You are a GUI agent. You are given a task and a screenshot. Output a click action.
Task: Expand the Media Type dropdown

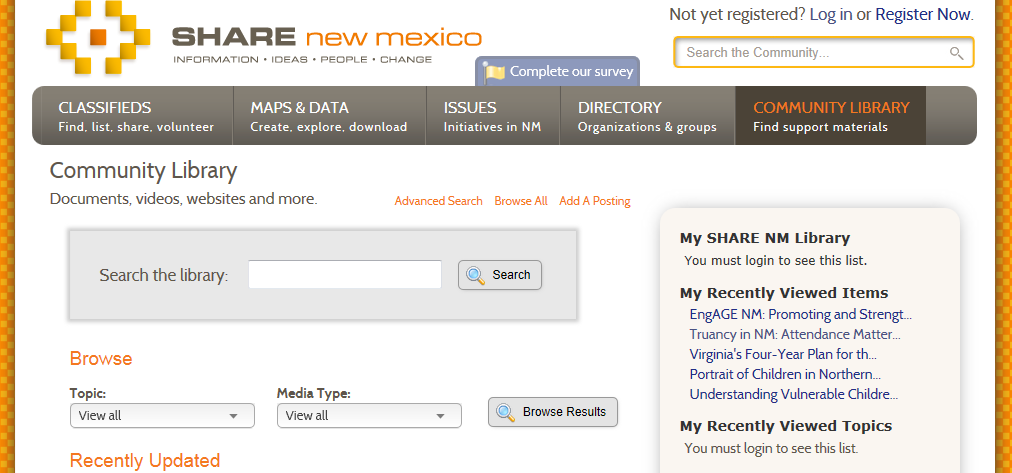point(369,416)
